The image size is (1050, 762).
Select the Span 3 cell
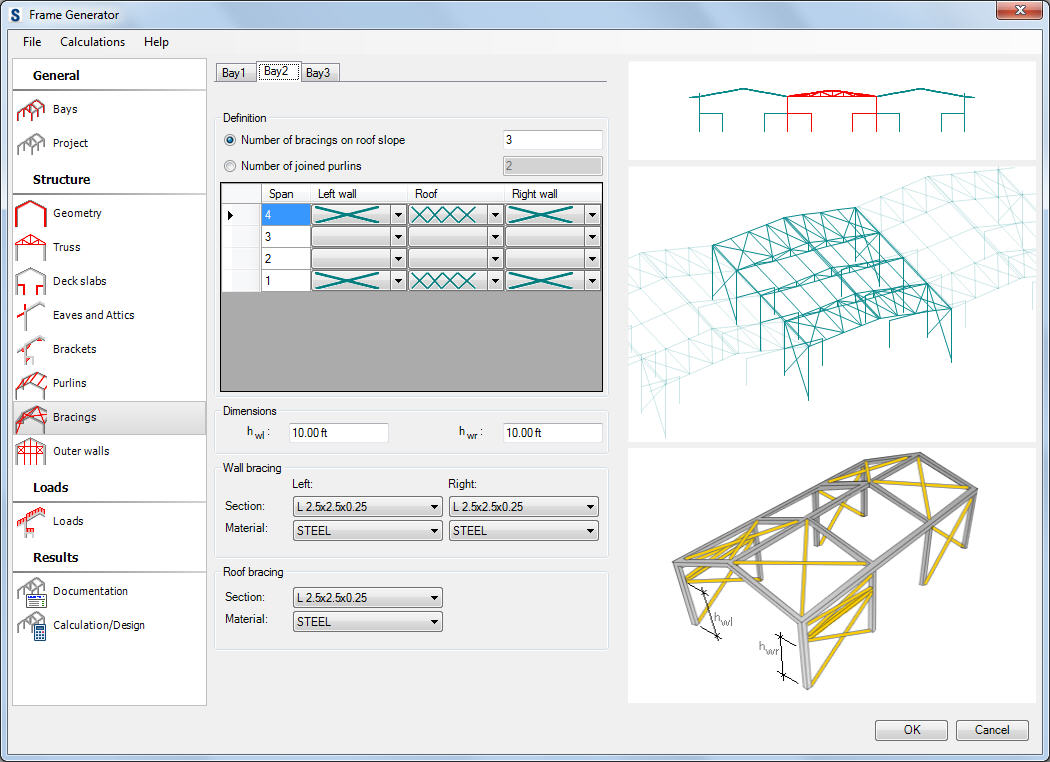tap(286, 237)
